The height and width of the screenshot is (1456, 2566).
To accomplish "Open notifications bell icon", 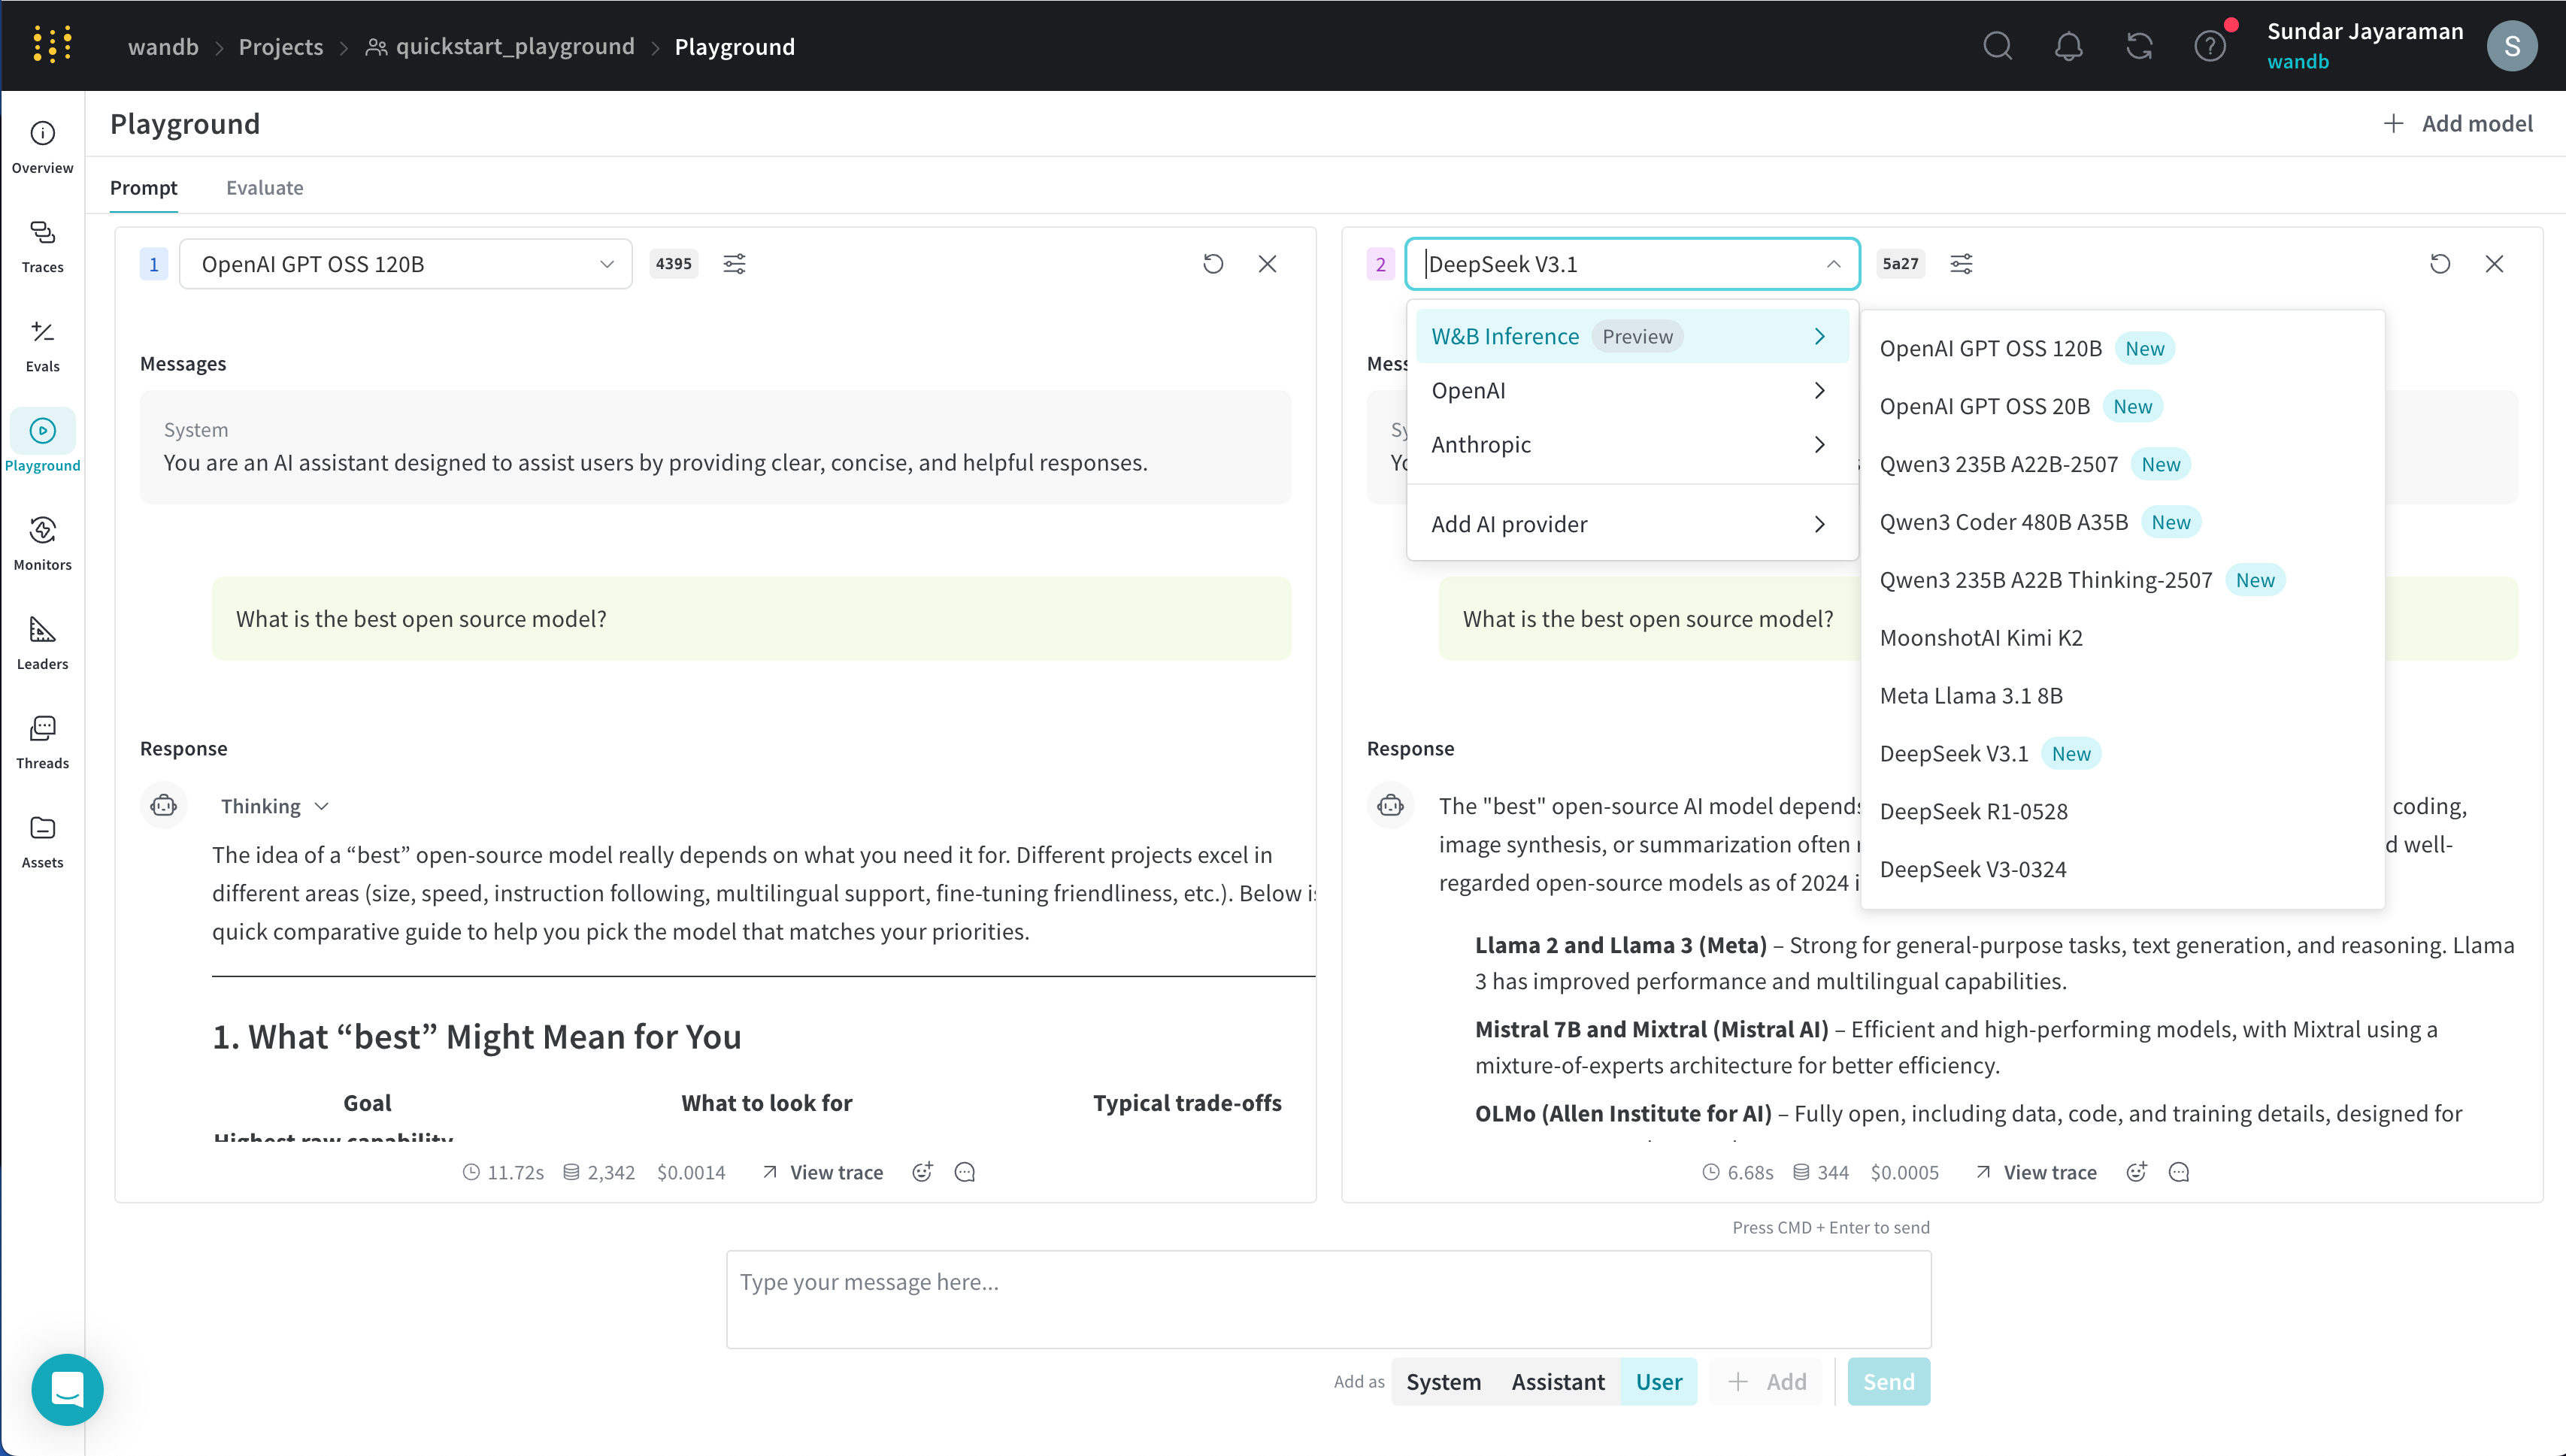I will coord(2068,46).
